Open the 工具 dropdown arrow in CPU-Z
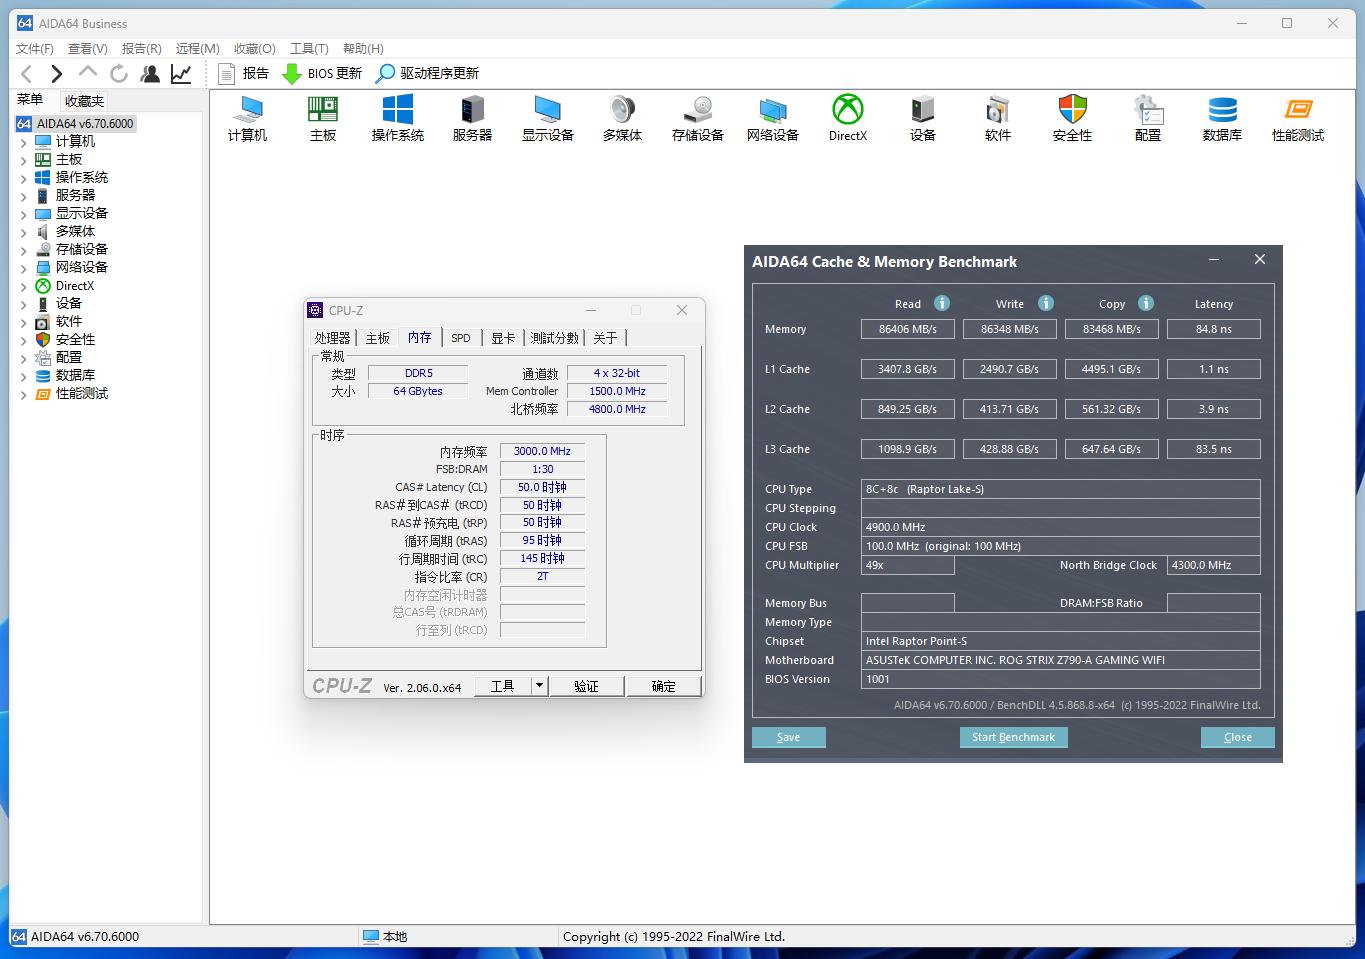This screenshot has width=1365, height=959. 539,685
